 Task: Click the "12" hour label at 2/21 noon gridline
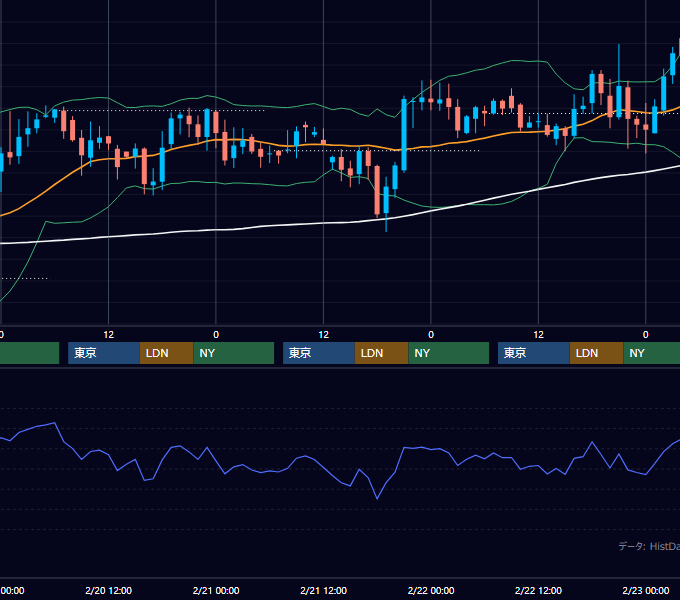(x=324, y=335)
